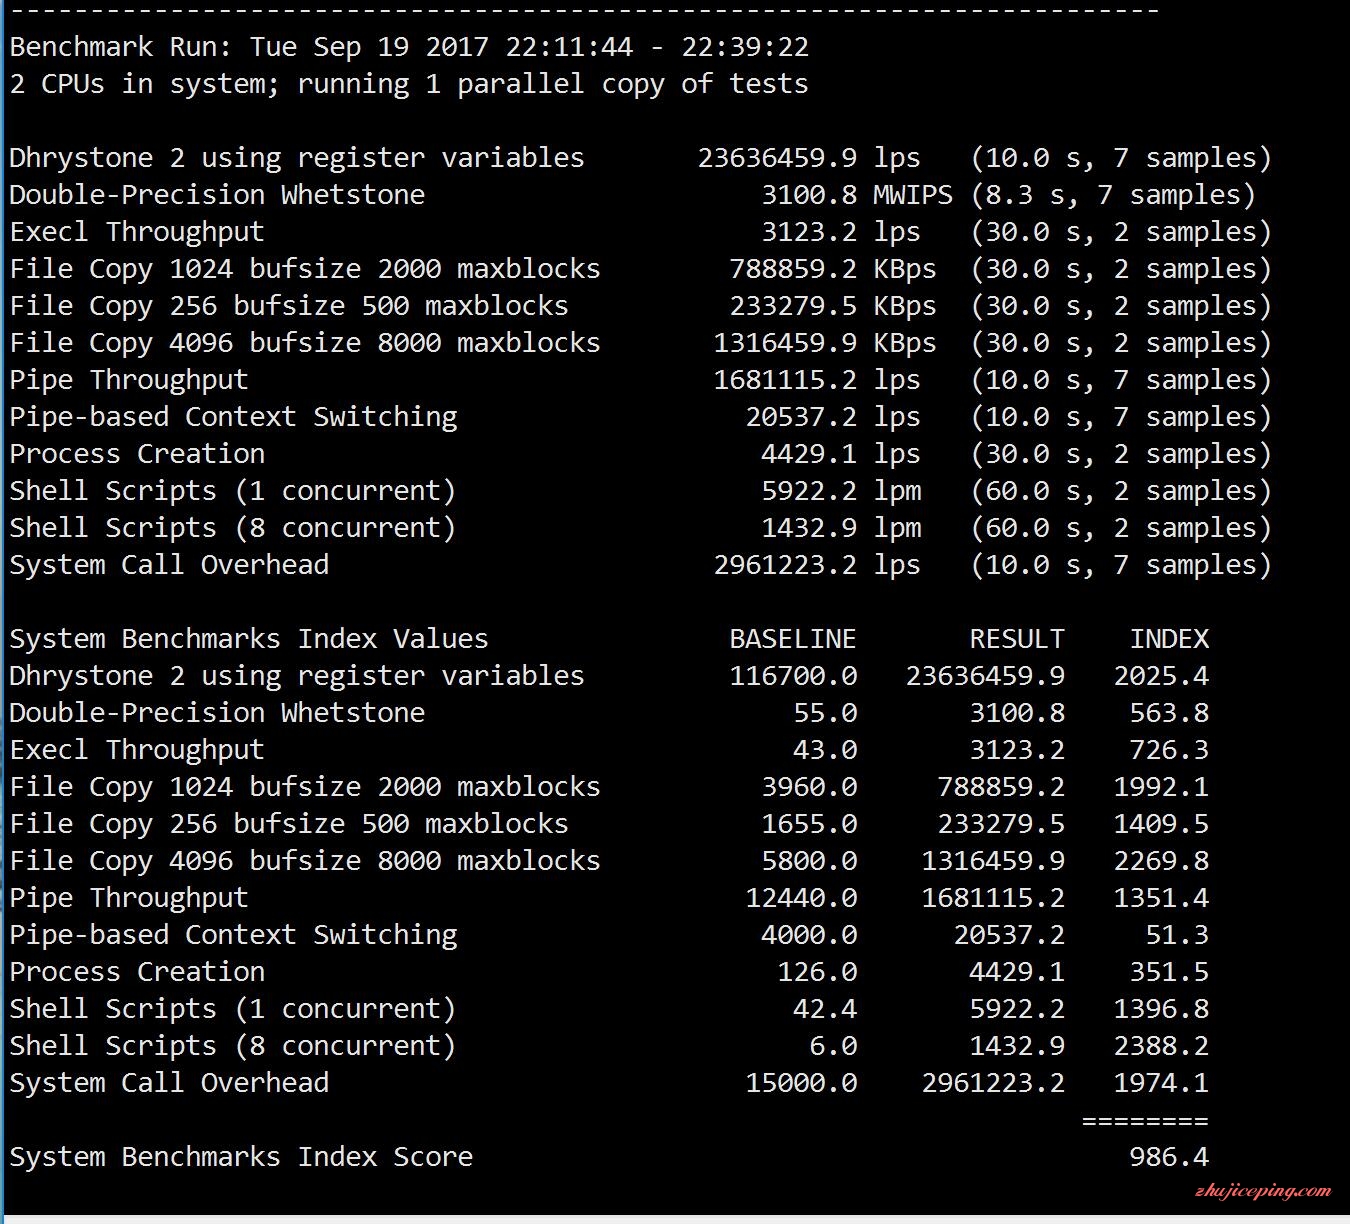Click 'System Benchmarks Index Score' label
The height and width of the screenshot is (1224, 1350).
pyautogui.click(x=241, y=1157)
